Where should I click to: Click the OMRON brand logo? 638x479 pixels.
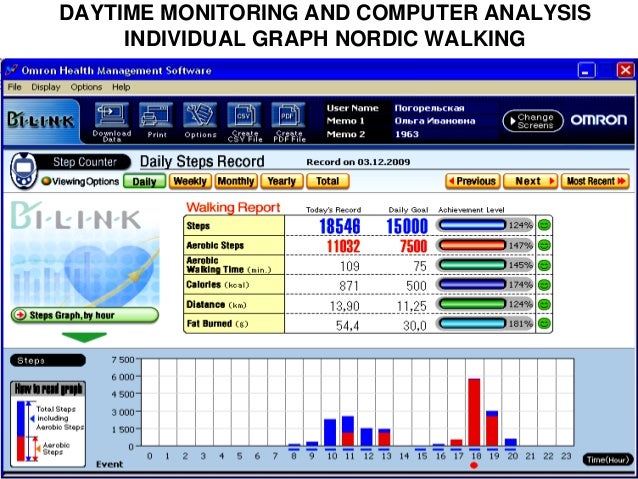(x=599, y=120)
